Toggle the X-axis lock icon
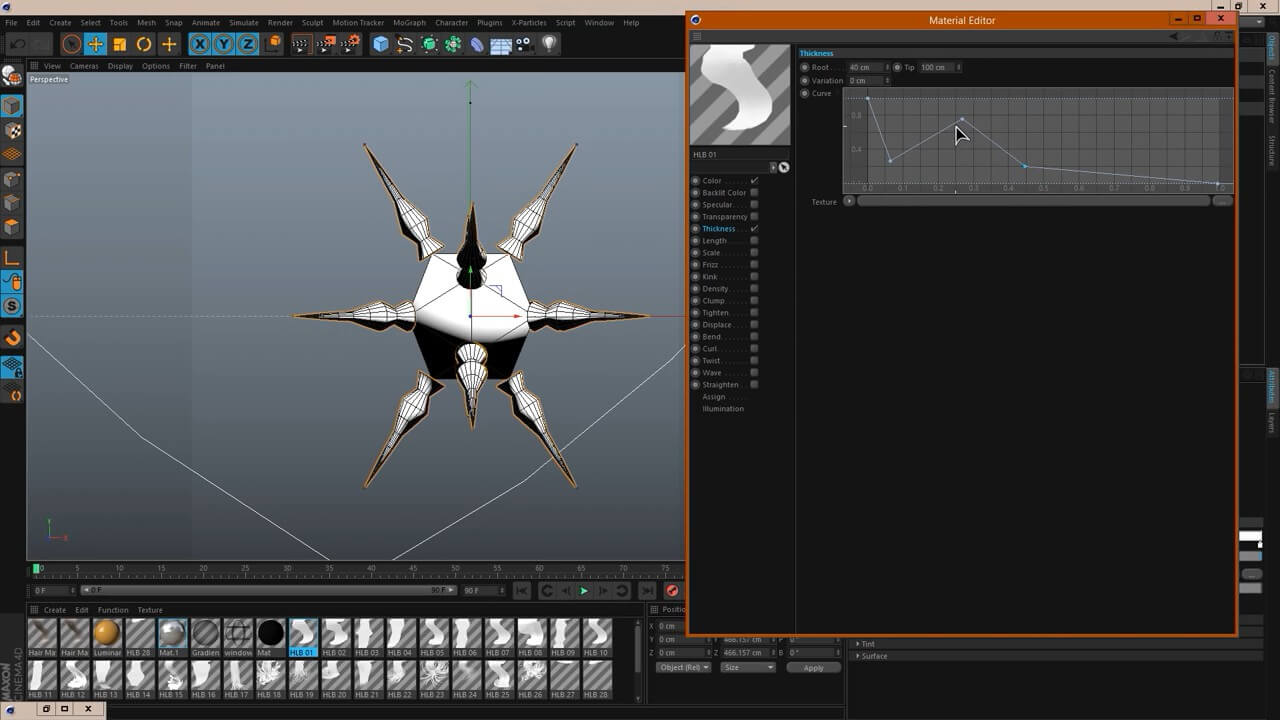The height and width of the screenshot is (720, 1280). point(199,44)
